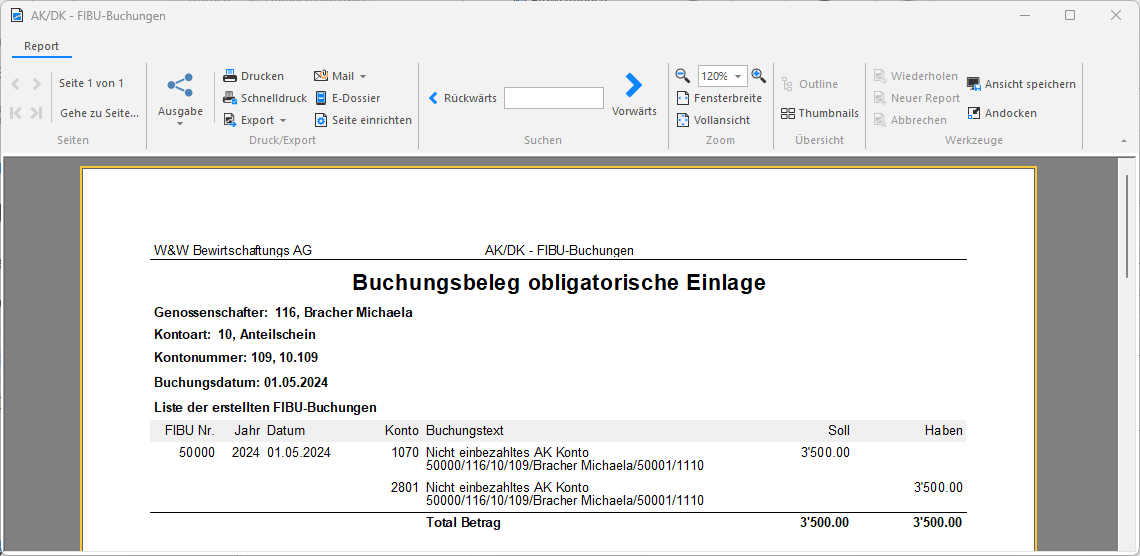Click Abbrechen in Werkzeuge
1140x556 pixels.
[910, 120]
